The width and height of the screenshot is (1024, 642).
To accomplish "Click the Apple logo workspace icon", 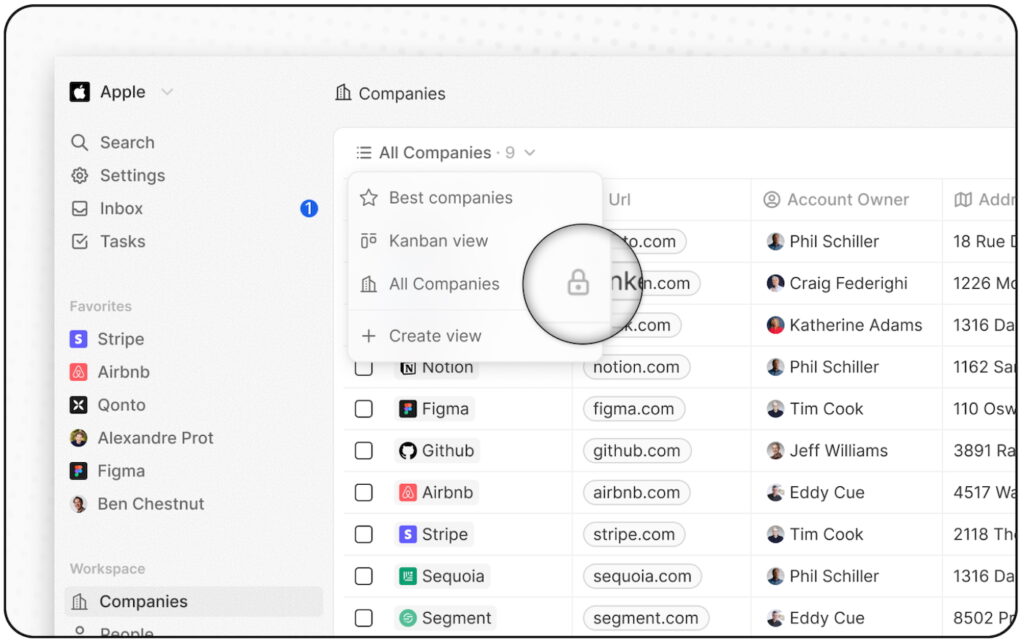I will (80, 92).
